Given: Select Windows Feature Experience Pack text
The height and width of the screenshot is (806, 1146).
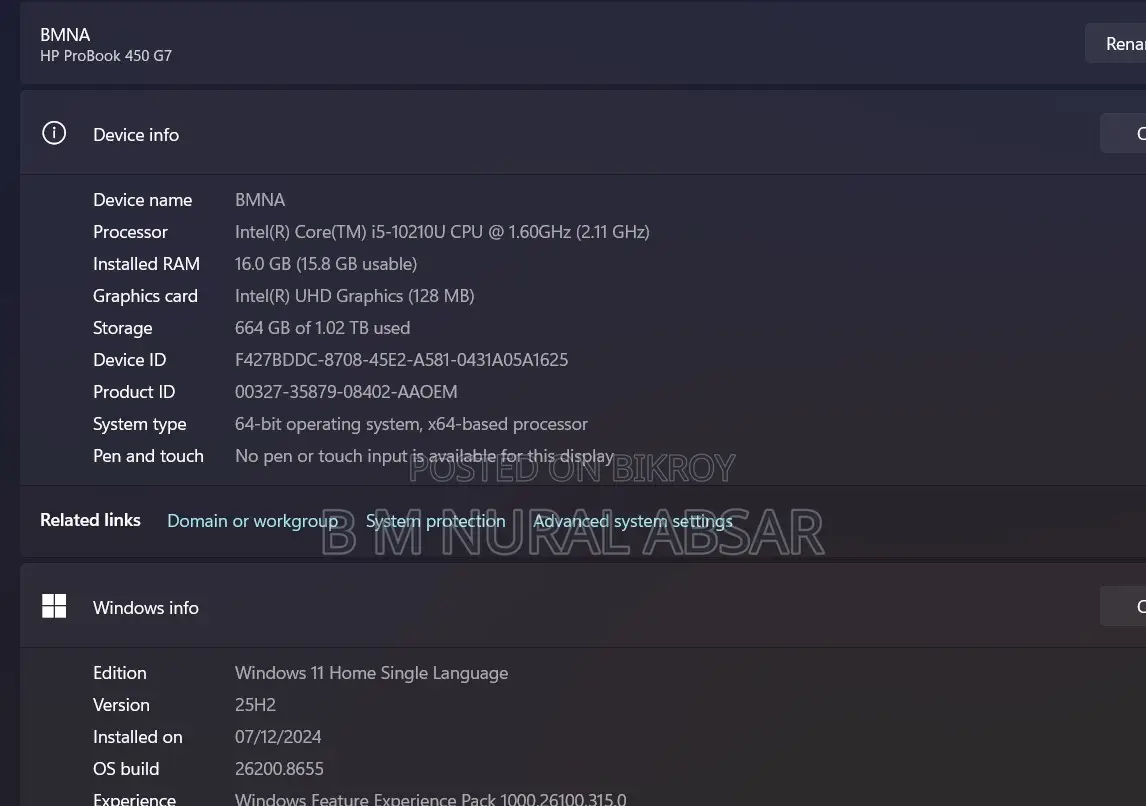Looking at the screenshot, I should (x=430, y=799).
